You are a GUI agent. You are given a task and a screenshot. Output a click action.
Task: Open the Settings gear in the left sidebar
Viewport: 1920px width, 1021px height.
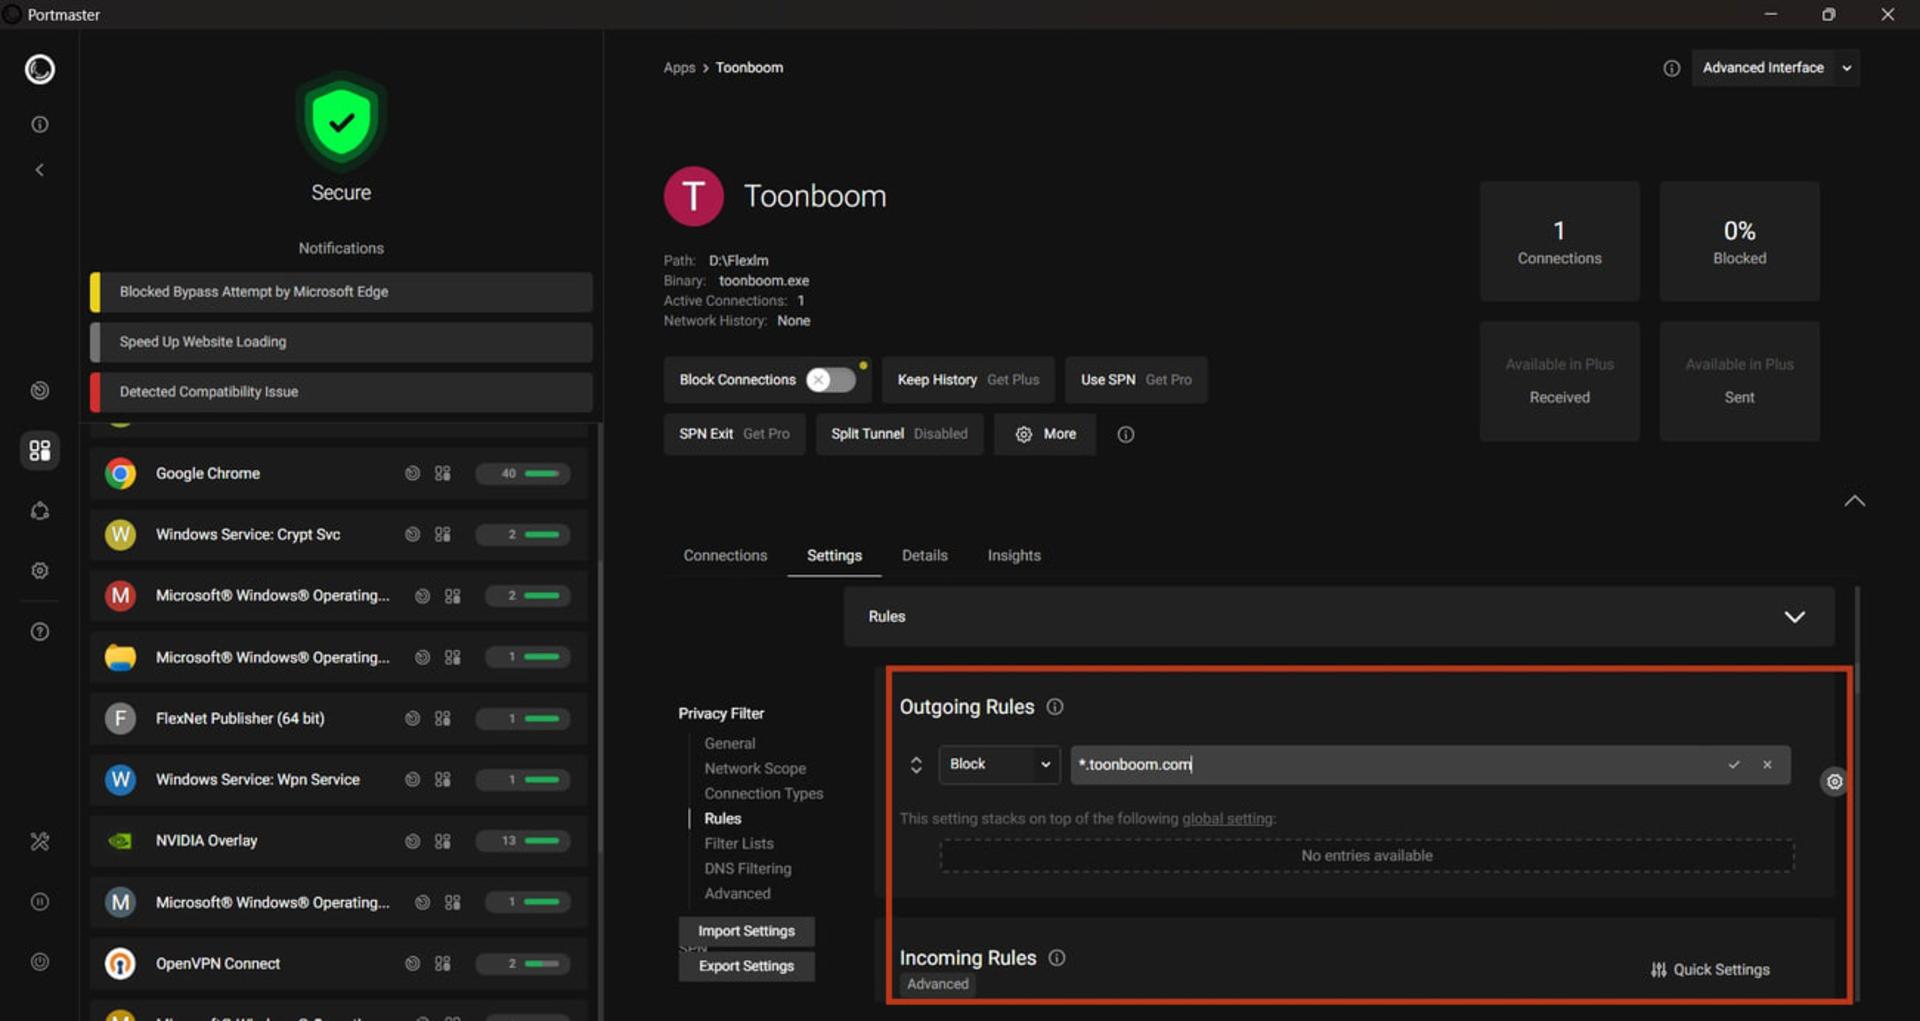coord(40,570)
